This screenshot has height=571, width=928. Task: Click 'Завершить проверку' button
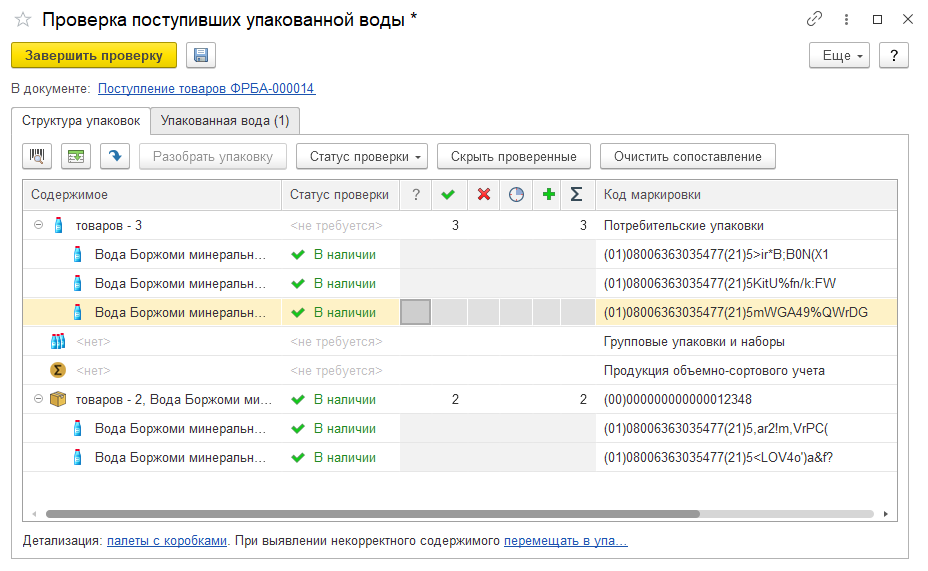94,56
